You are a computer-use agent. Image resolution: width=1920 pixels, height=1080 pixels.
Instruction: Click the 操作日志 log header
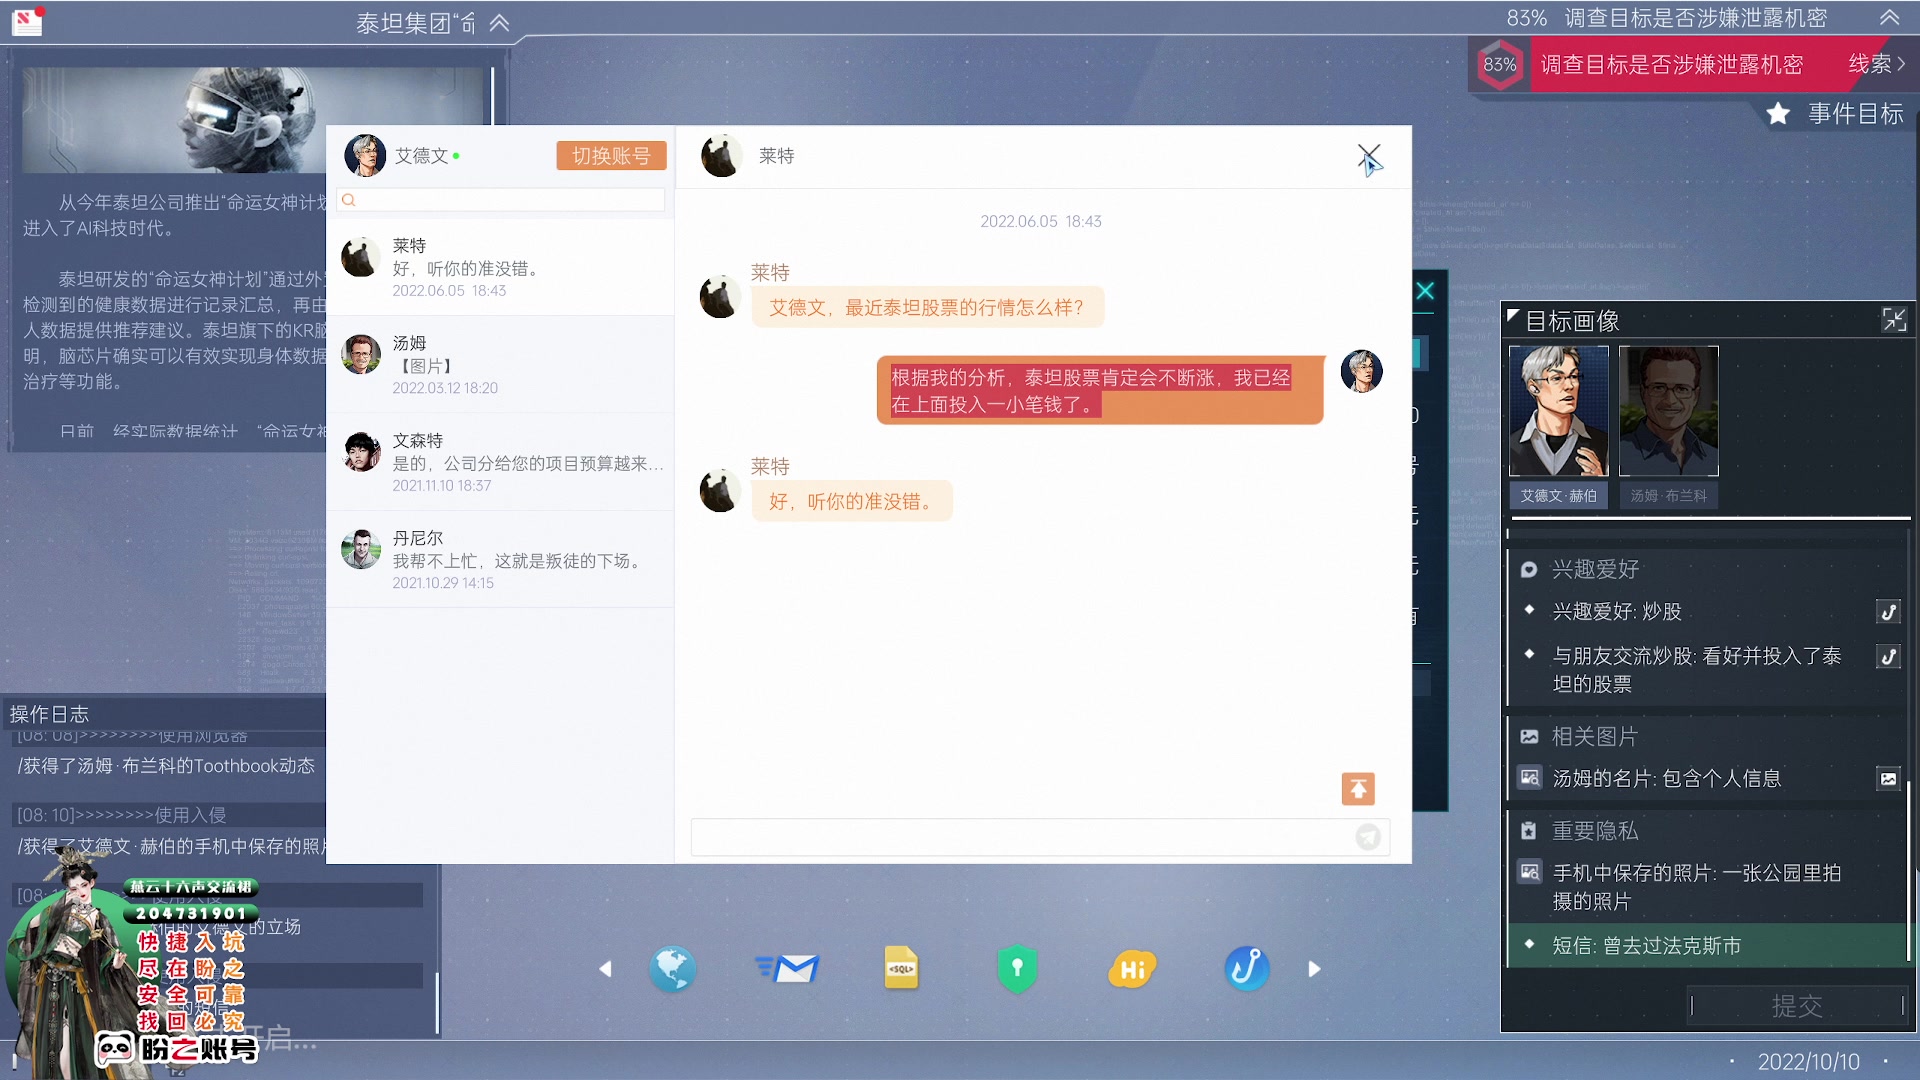[49, 714]
